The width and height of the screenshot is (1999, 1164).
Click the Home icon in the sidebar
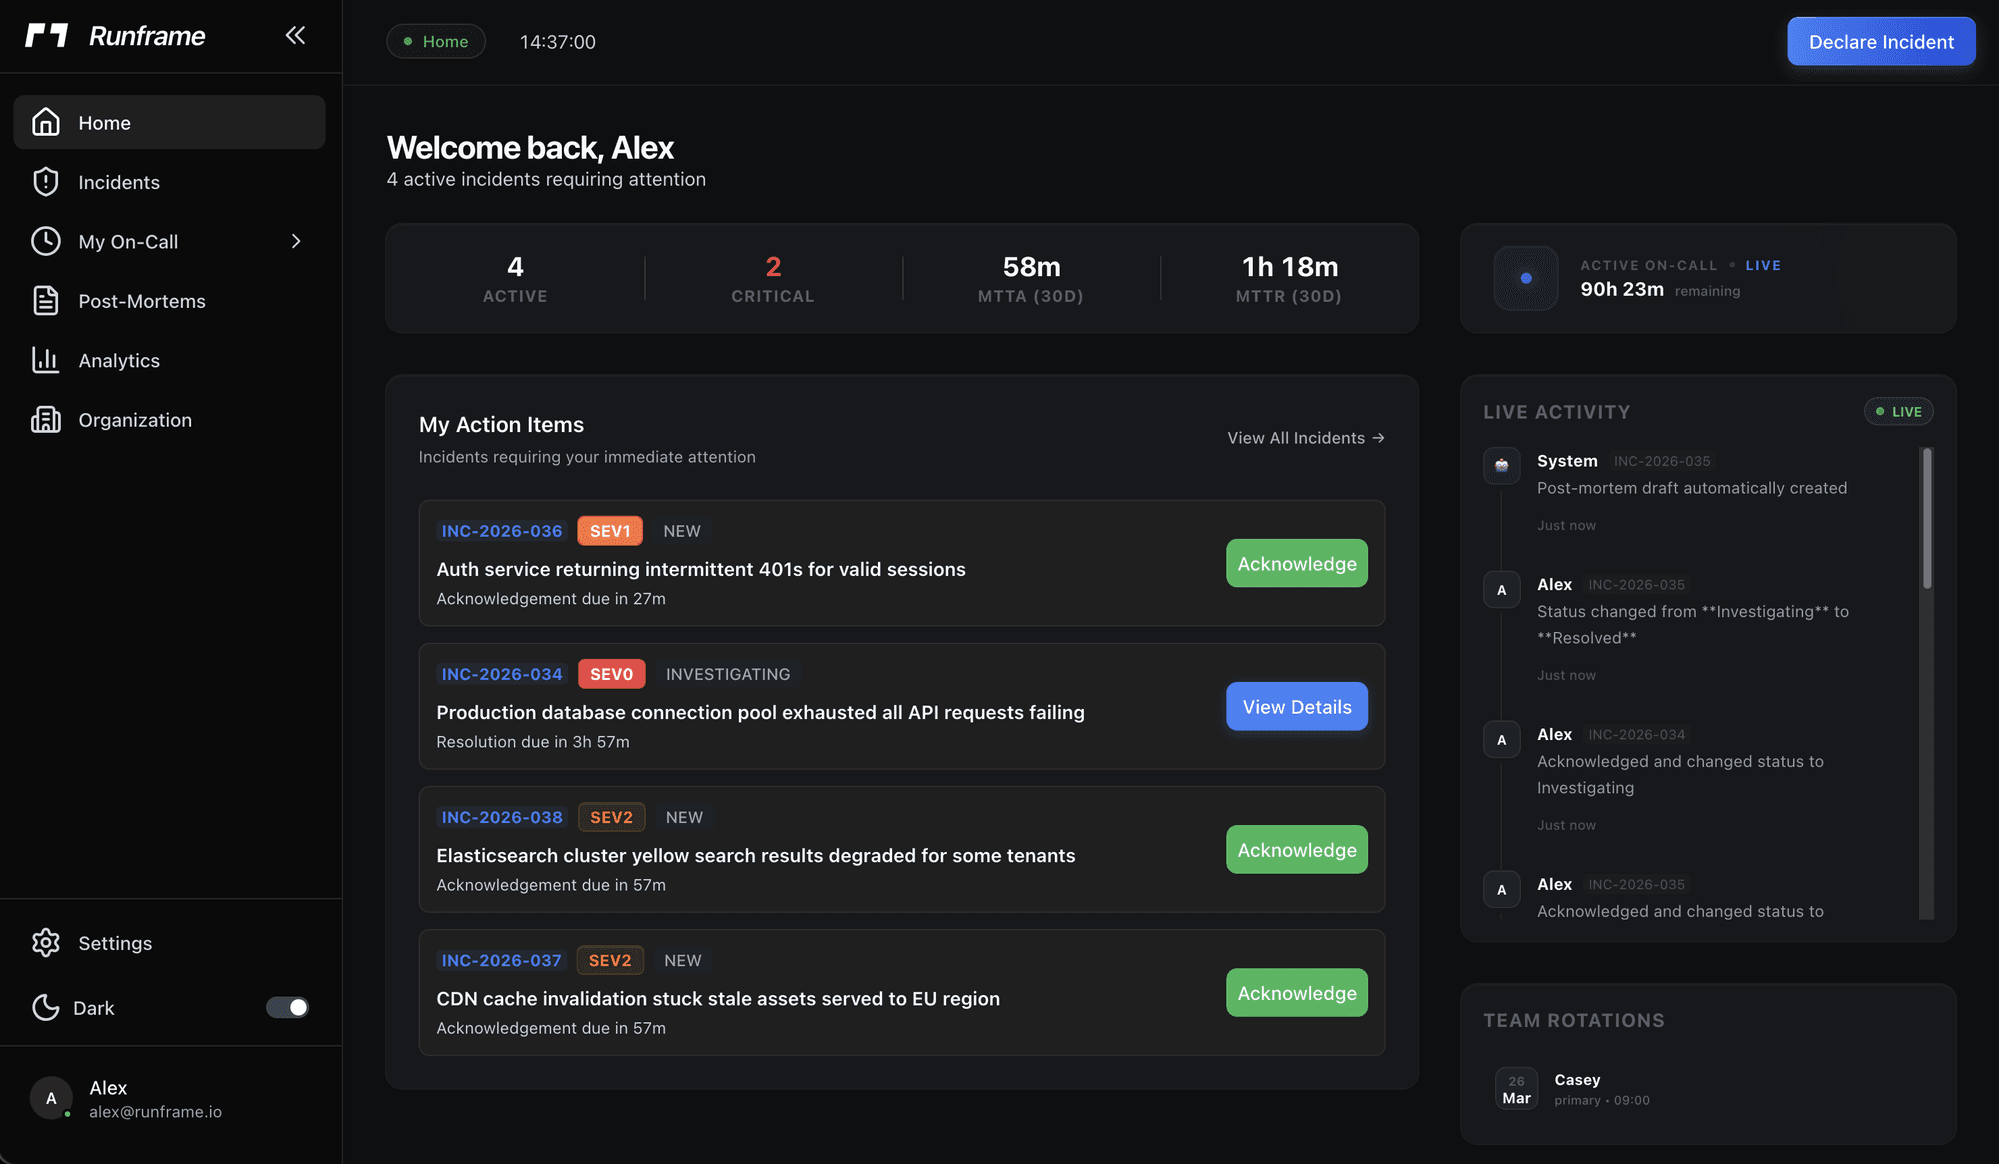tap(46, 121)
